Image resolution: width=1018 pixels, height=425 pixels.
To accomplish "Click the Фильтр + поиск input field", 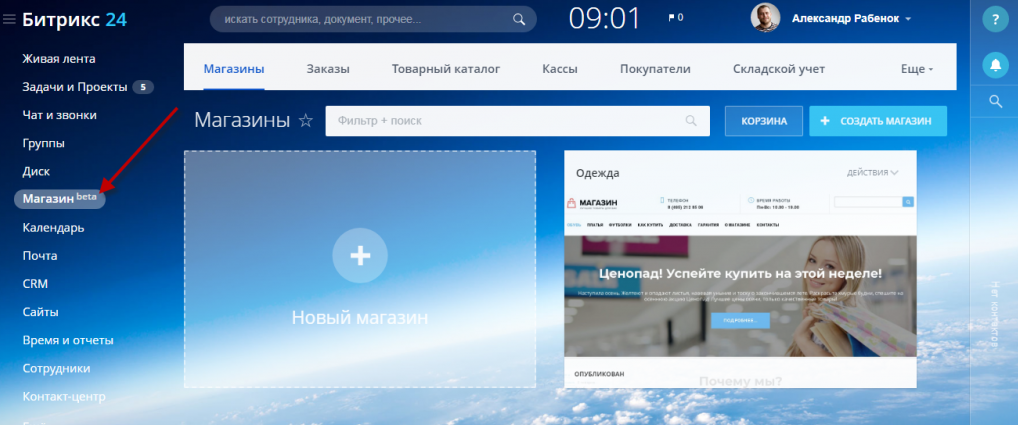I will coord(517,121).
